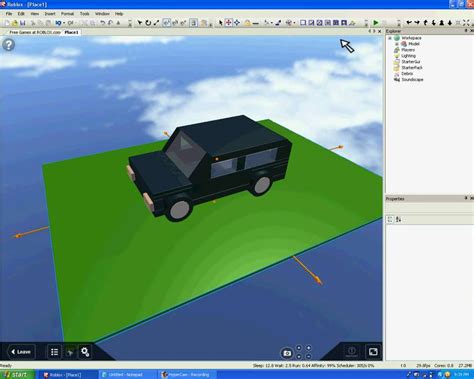Select Lighting in Explorer
Viewport: 474px width, 379px height.
(408, 56)
